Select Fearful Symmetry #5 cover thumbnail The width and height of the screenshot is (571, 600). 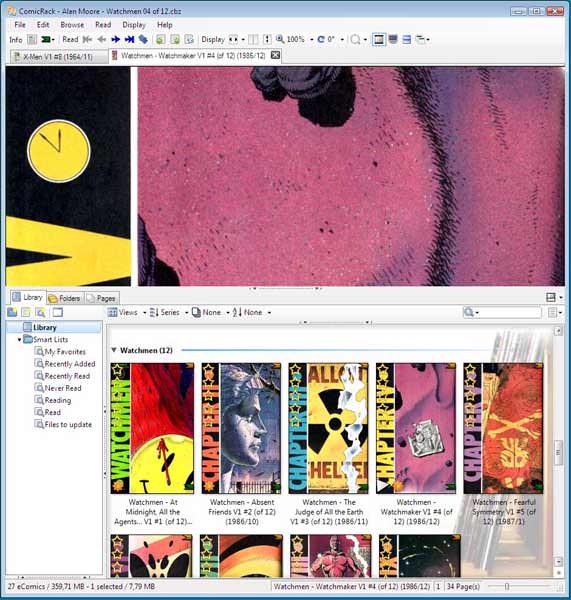coord(503,428)
